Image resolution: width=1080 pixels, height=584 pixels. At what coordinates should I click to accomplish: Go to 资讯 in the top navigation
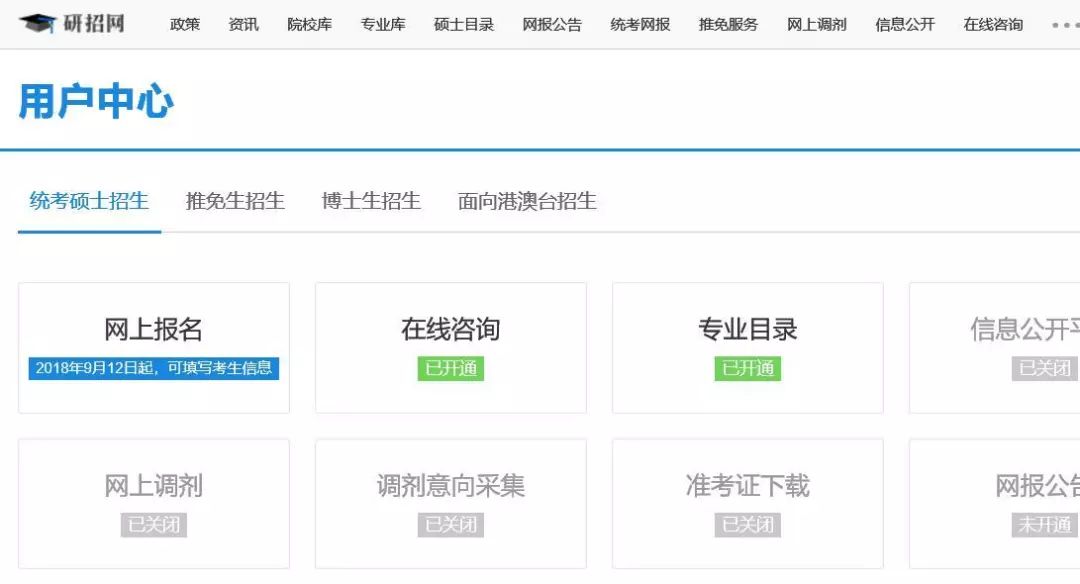pyautogui.click(x=243, y=25)
